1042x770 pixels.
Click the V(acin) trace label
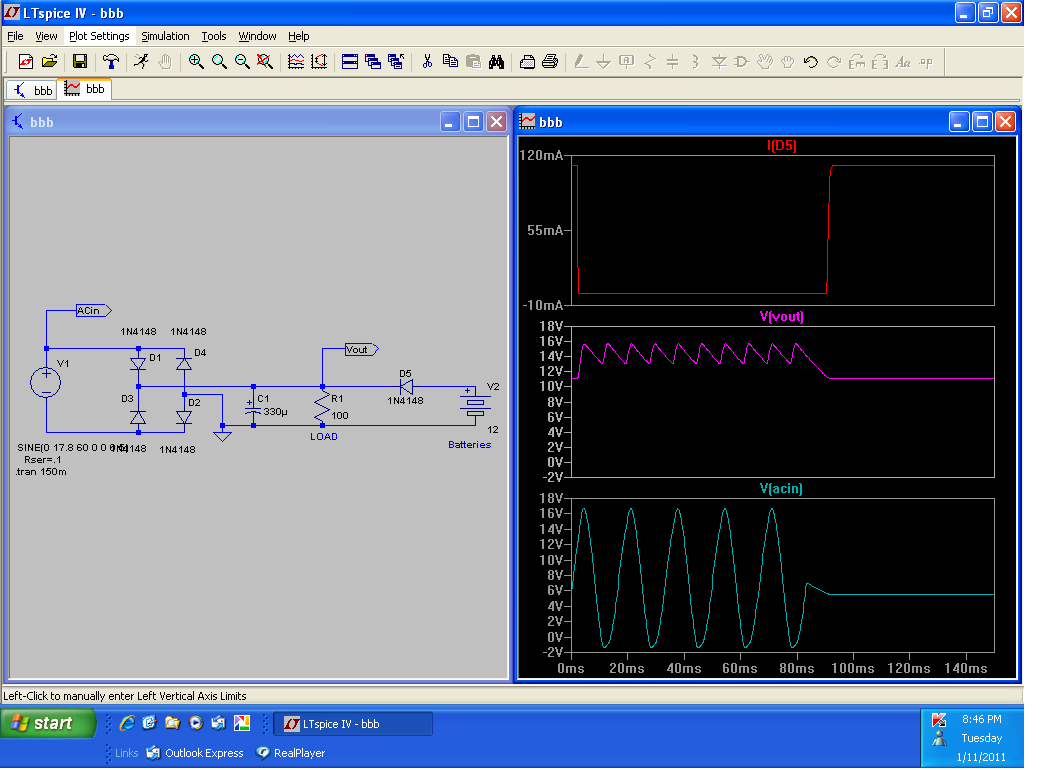click(x=782, y=489)
